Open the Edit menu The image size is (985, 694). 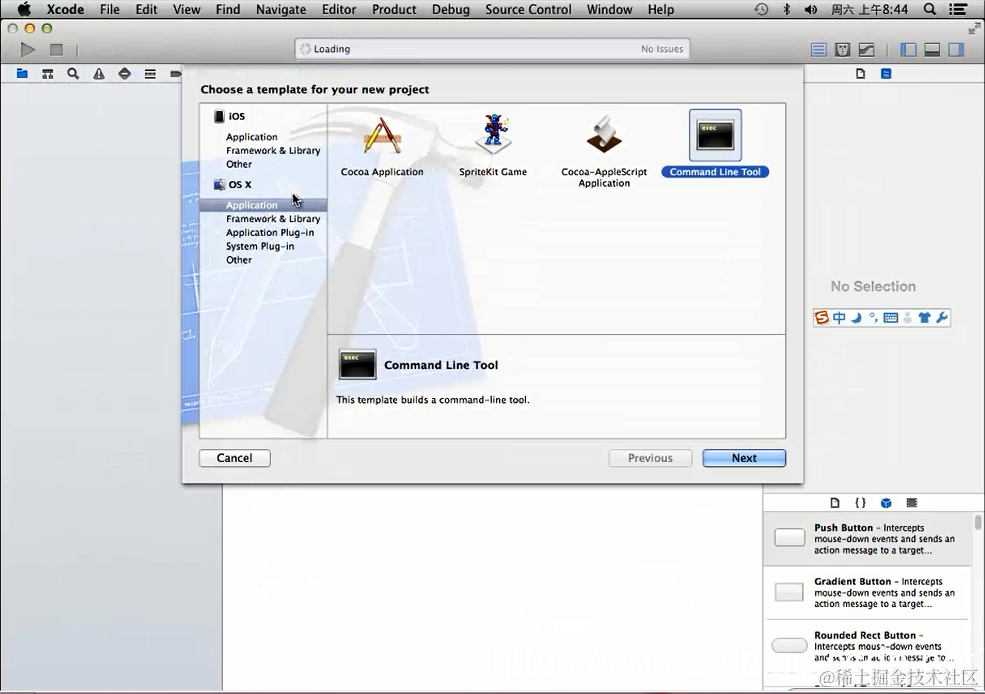click(146, 9)
